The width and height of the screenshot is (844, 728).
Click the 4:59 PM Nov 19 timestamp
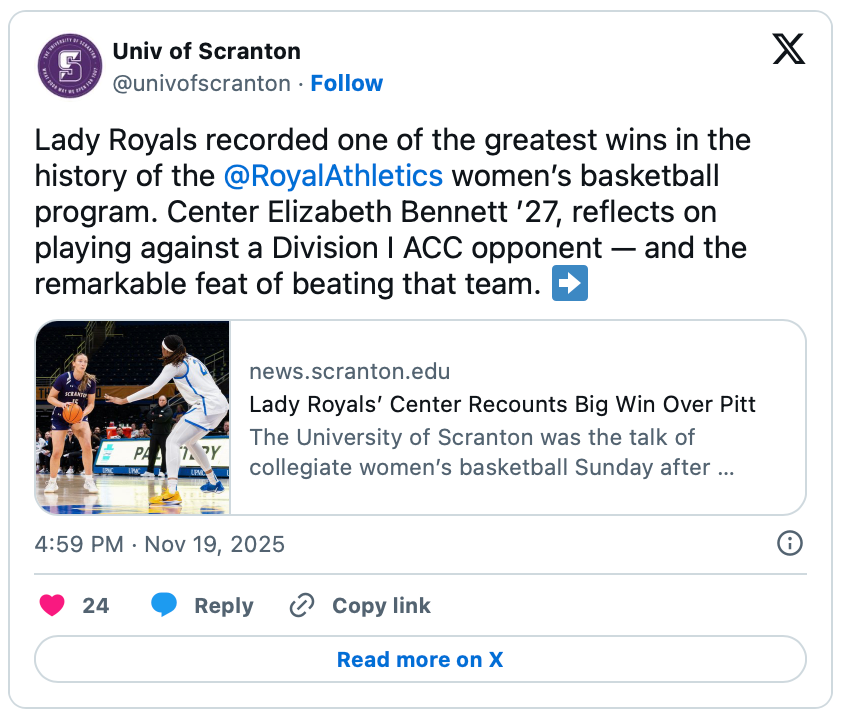coord(160,544)
